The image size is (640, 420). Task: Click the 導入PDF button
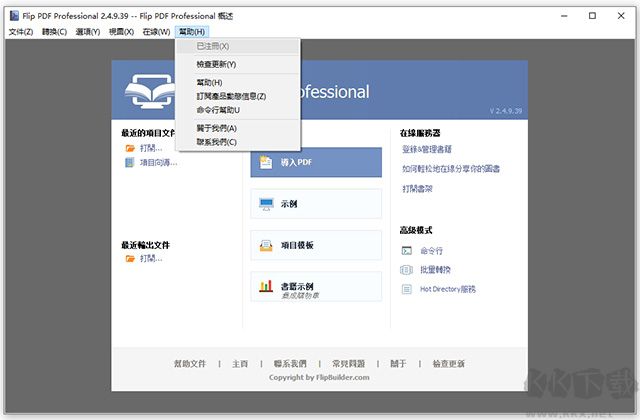point(316,162)
